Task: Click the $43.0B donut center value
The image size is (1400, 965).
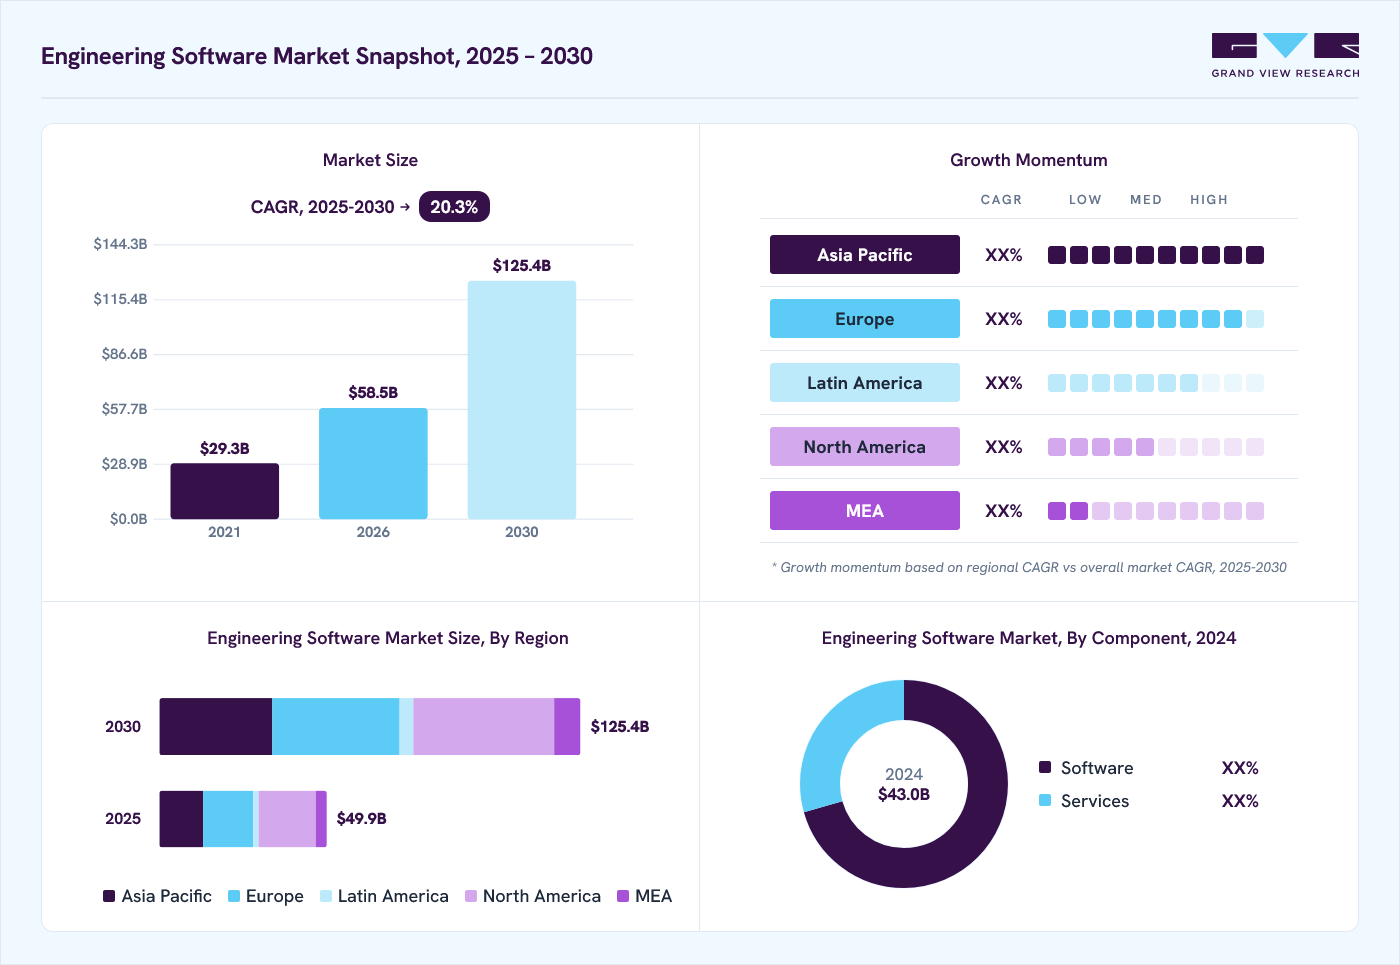Action: click(x=904, y=794)
